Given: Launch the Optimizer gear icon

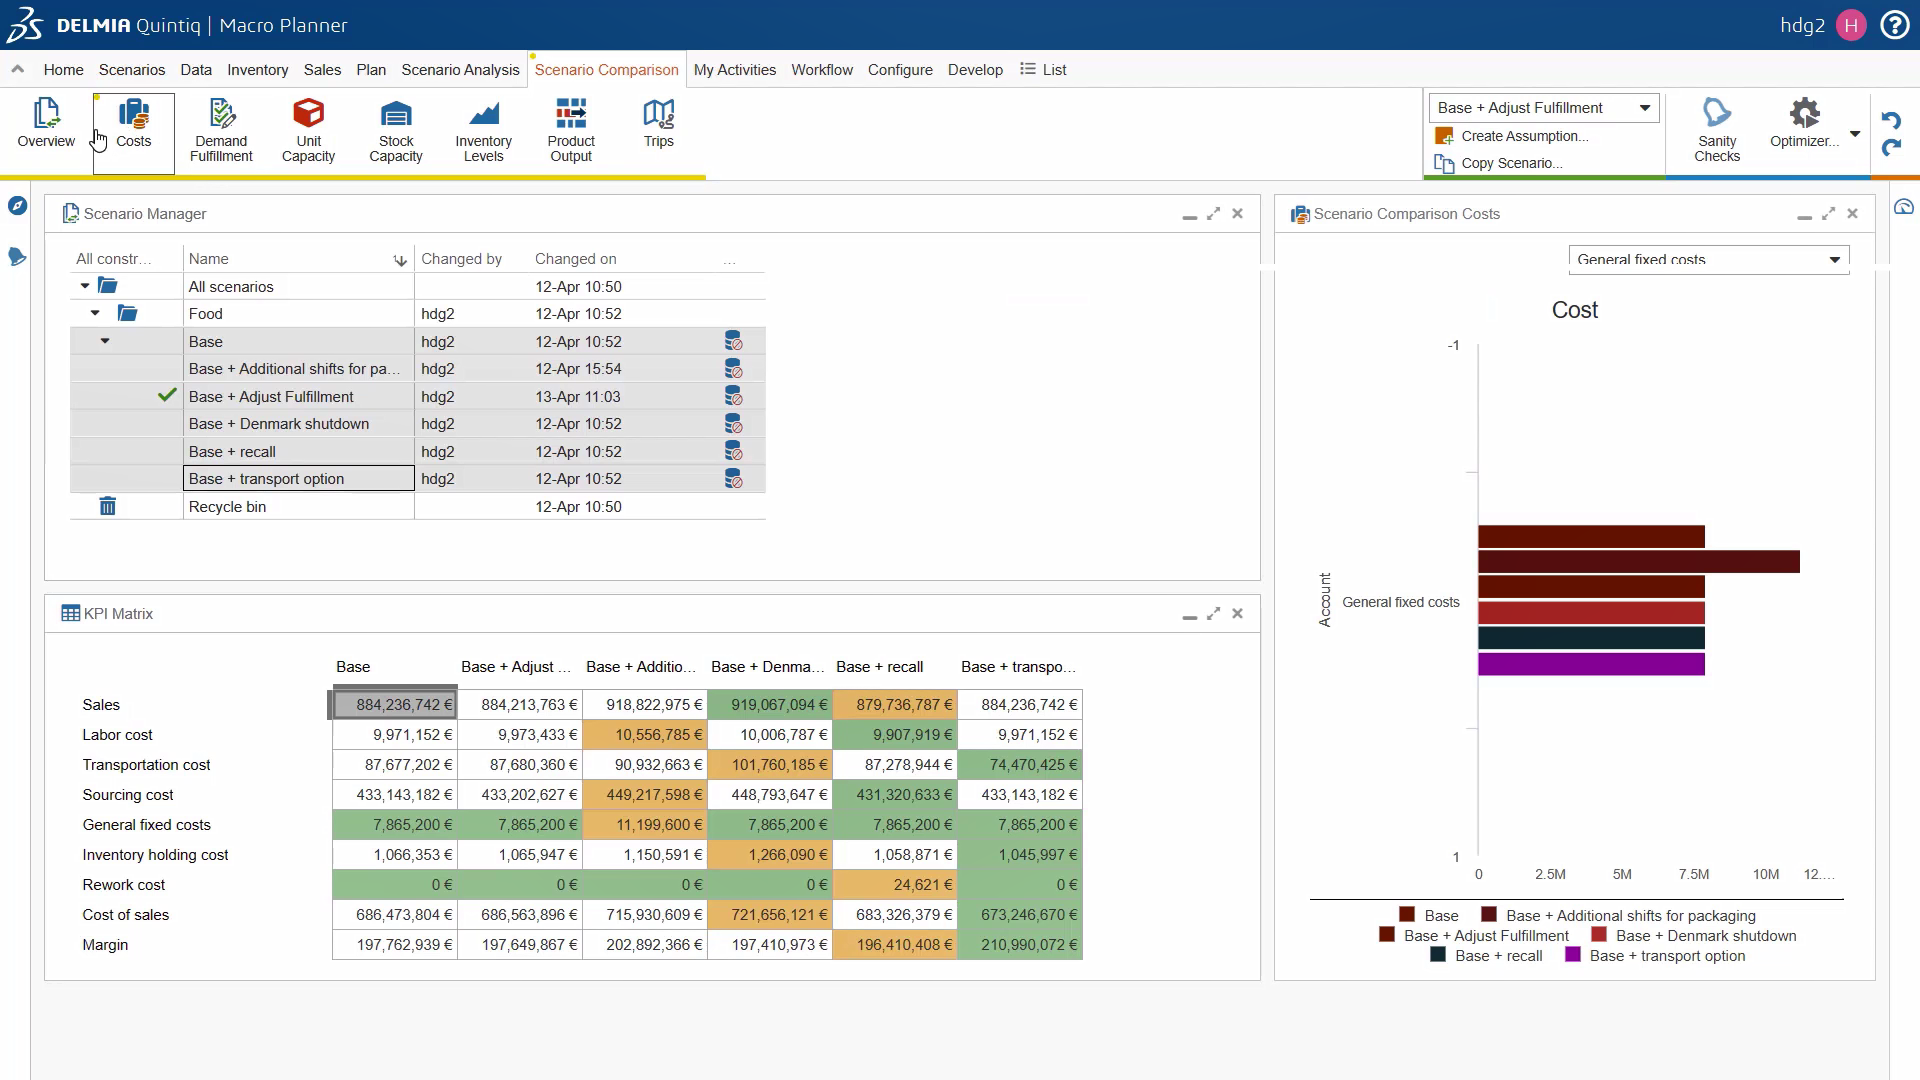Looking at the screenshot, I should click(1804, 112).
